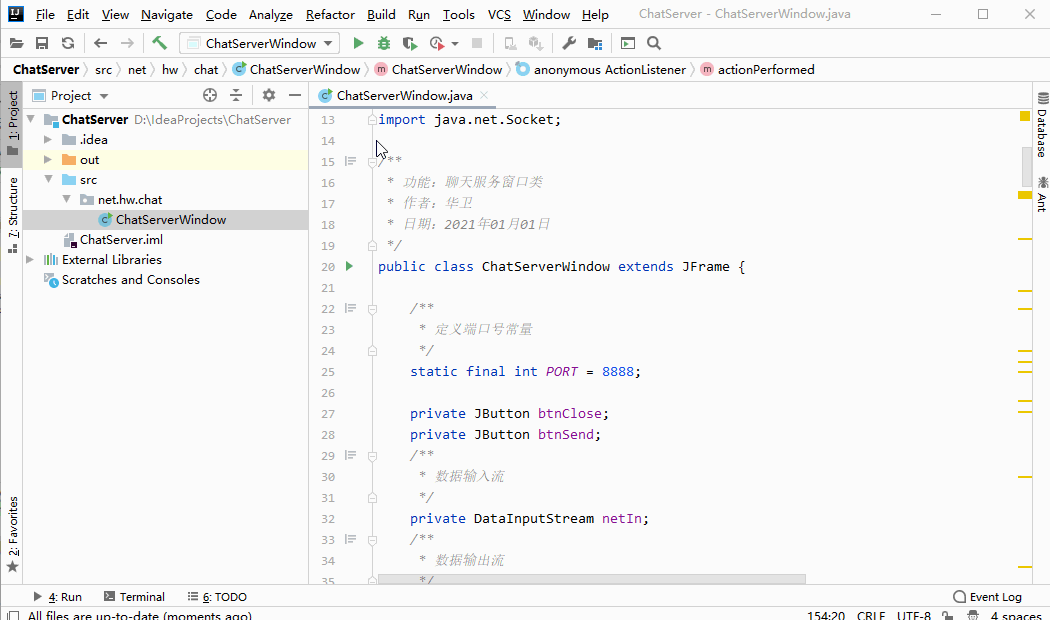Expand the out folder node
This screenshot has width=1050, height=620.
(48, 159)
